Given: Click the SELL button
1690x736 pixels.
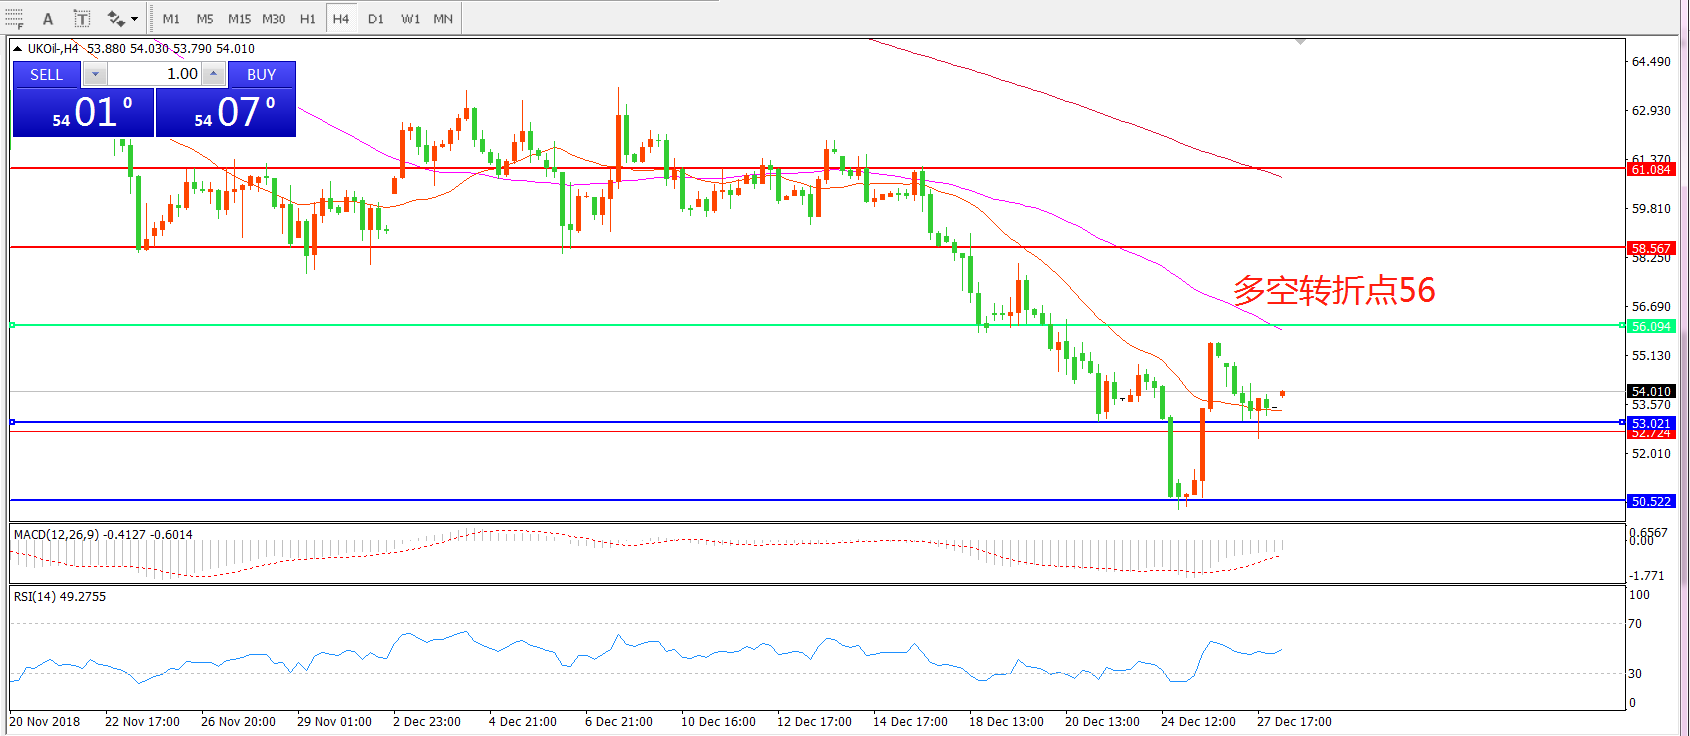Looking at the screenshot, I should click(x=46, y=74).
